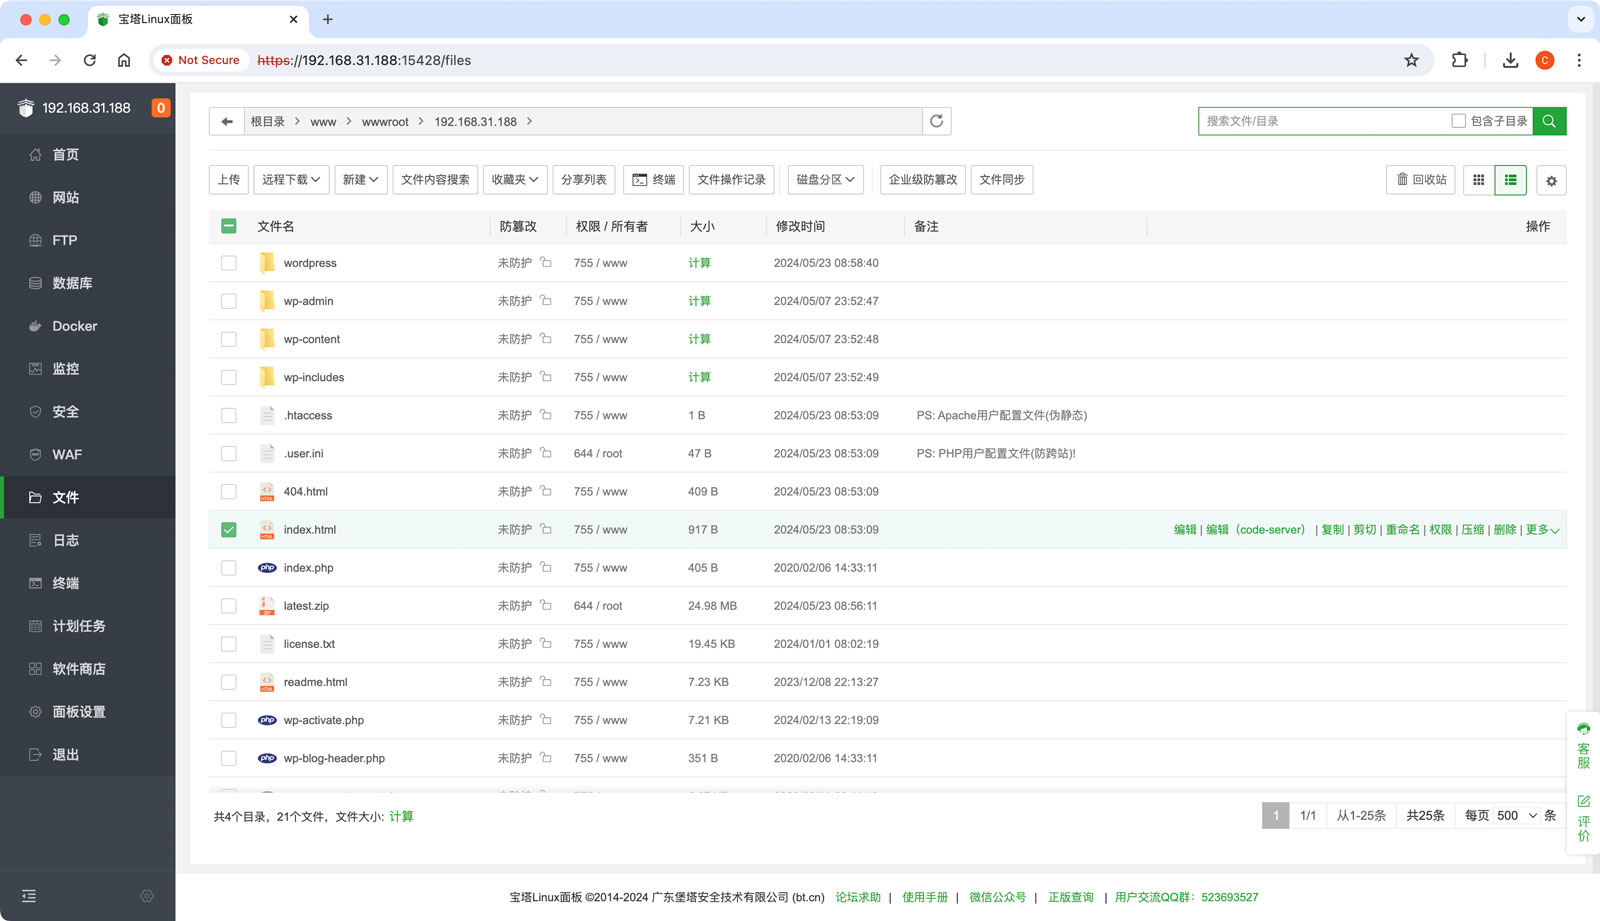Viewport: 1600px width, 921px height.
Task: Check the wordpress folder checkbox
Action: (x=229, y=263)
